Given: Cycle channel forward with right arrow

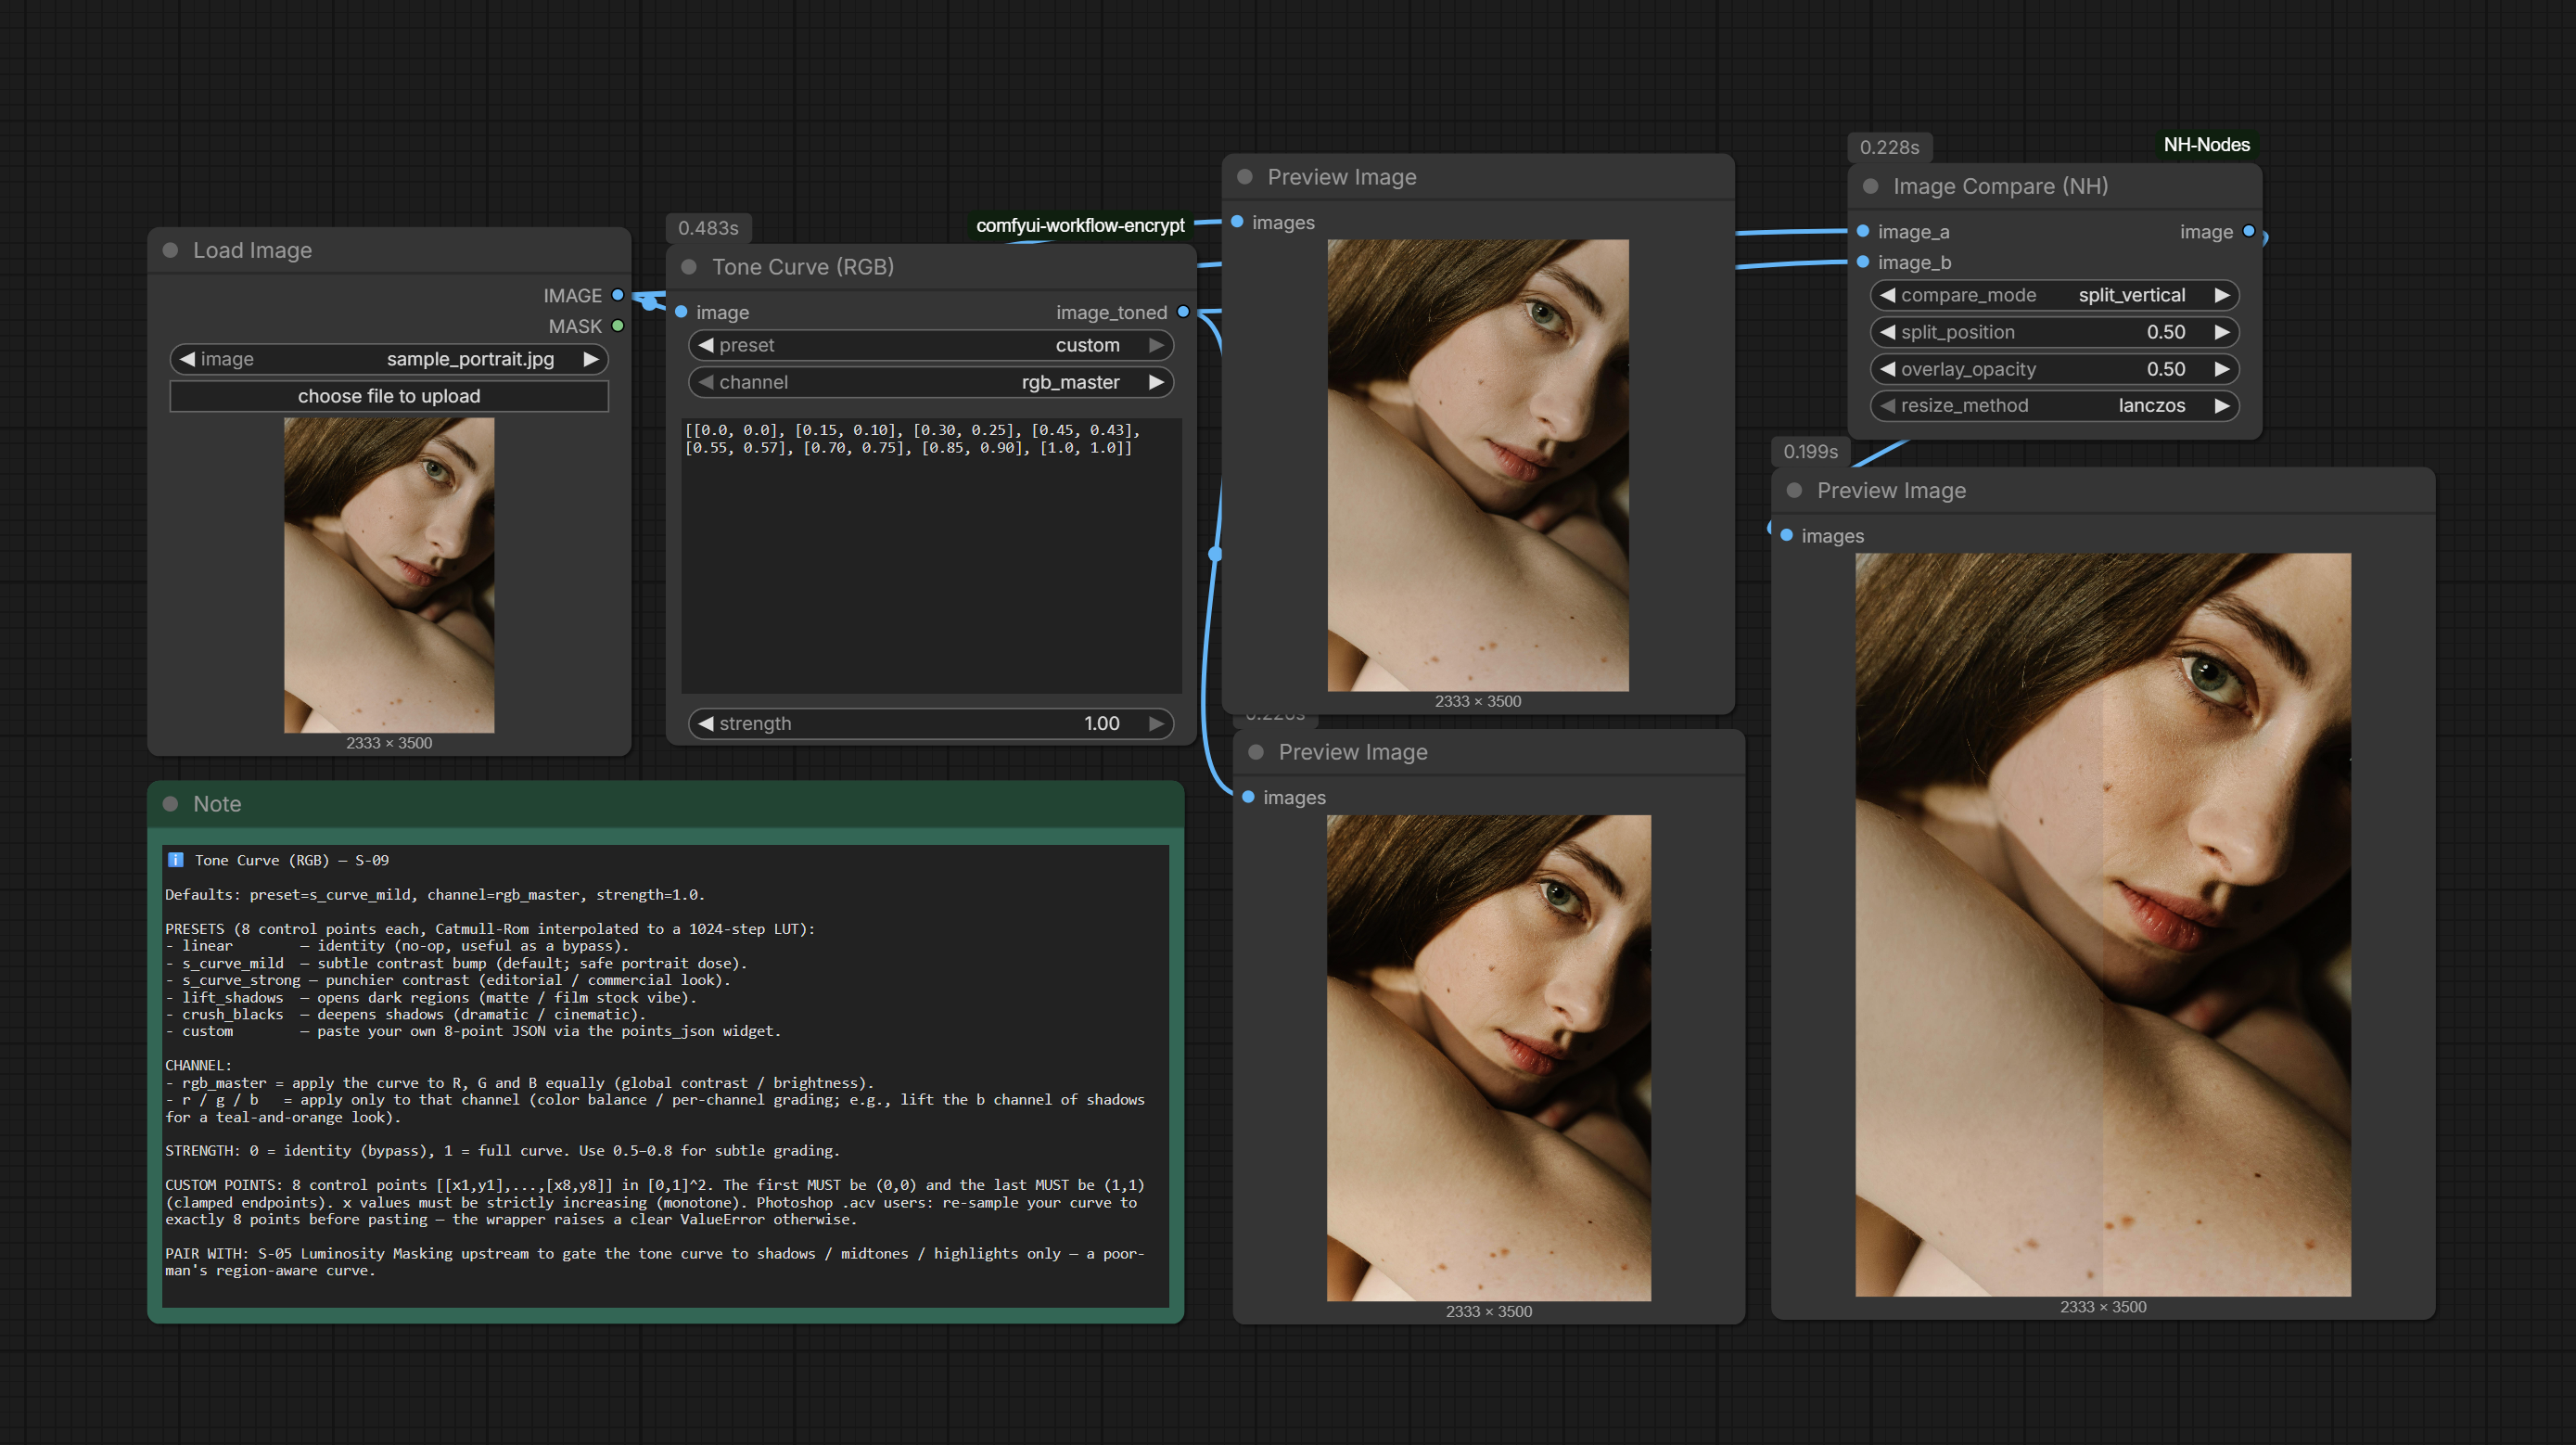Looking at the screenshot, I should (x=1156, y=382).
